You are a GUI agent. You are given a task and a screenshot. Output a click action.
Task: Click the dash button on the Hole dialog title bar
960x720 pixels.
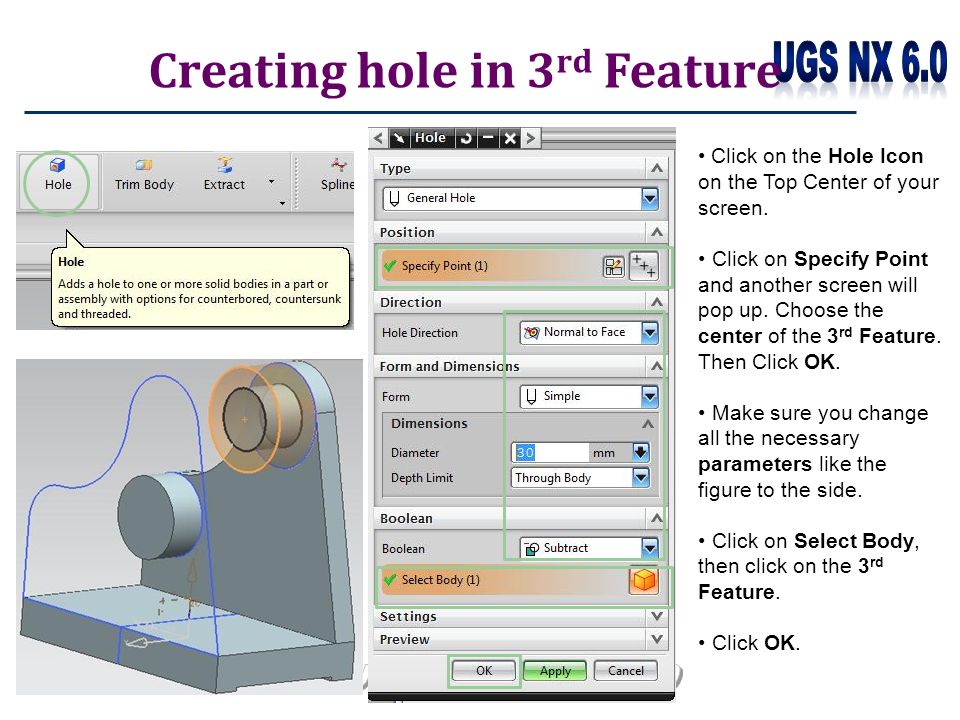click(x=488, y=138)
